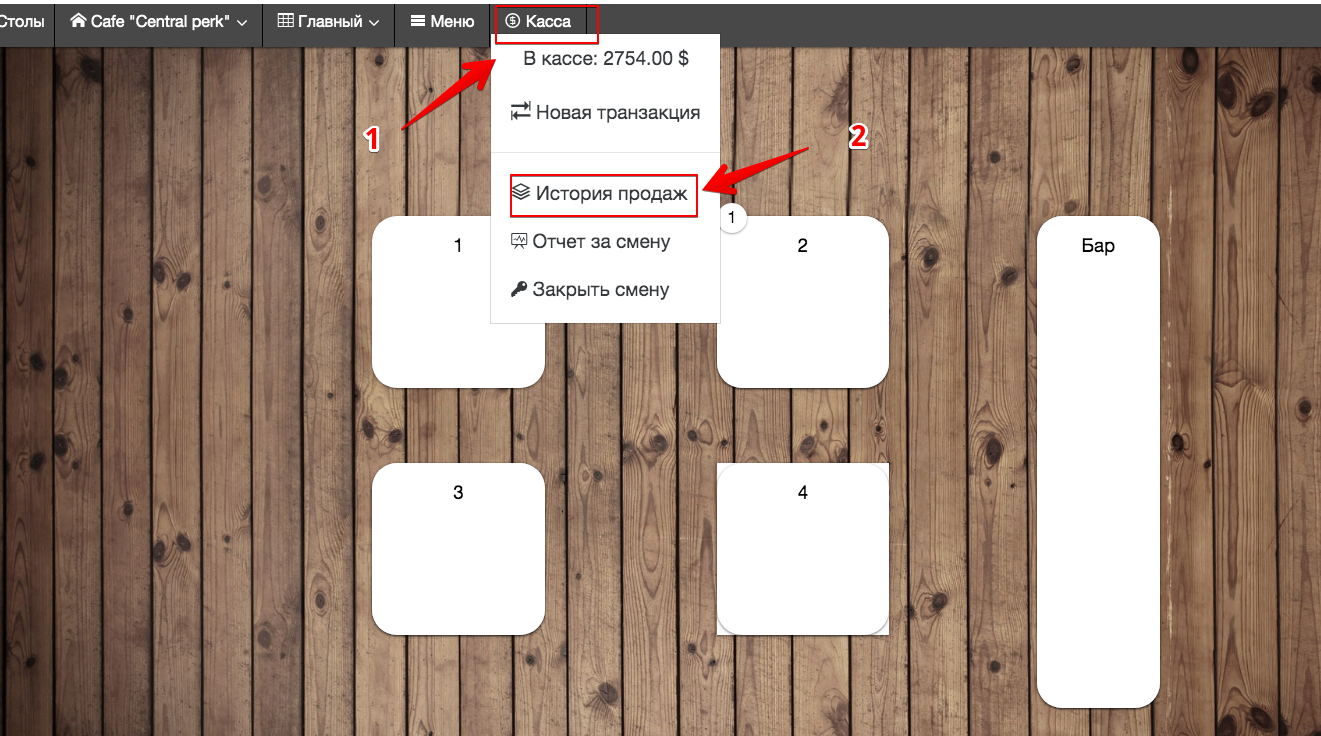1321x736 pixels.
Task: Click the В кассе balance line
Action: tap(605, 59)
